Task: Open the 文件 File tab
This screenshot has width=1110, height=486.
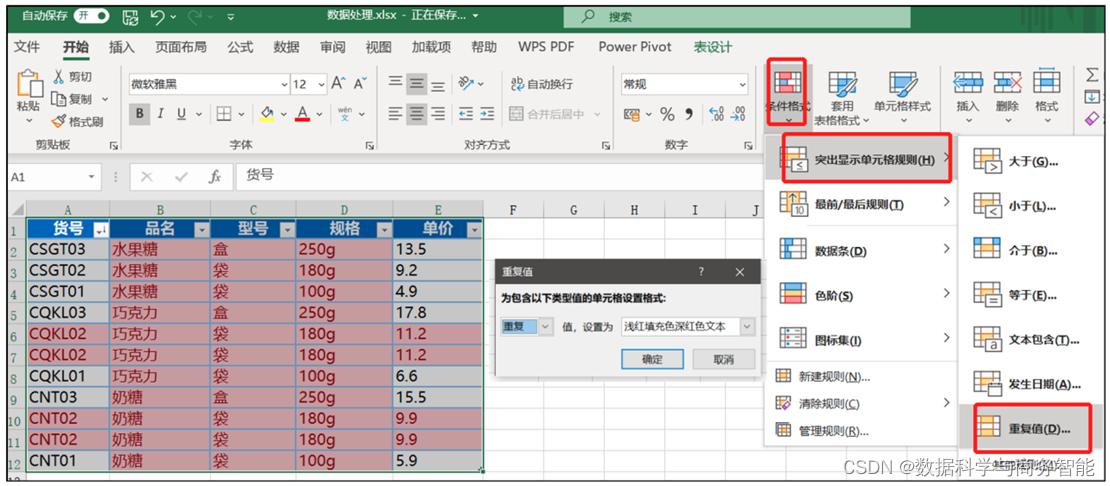Action: click(27, 47)
